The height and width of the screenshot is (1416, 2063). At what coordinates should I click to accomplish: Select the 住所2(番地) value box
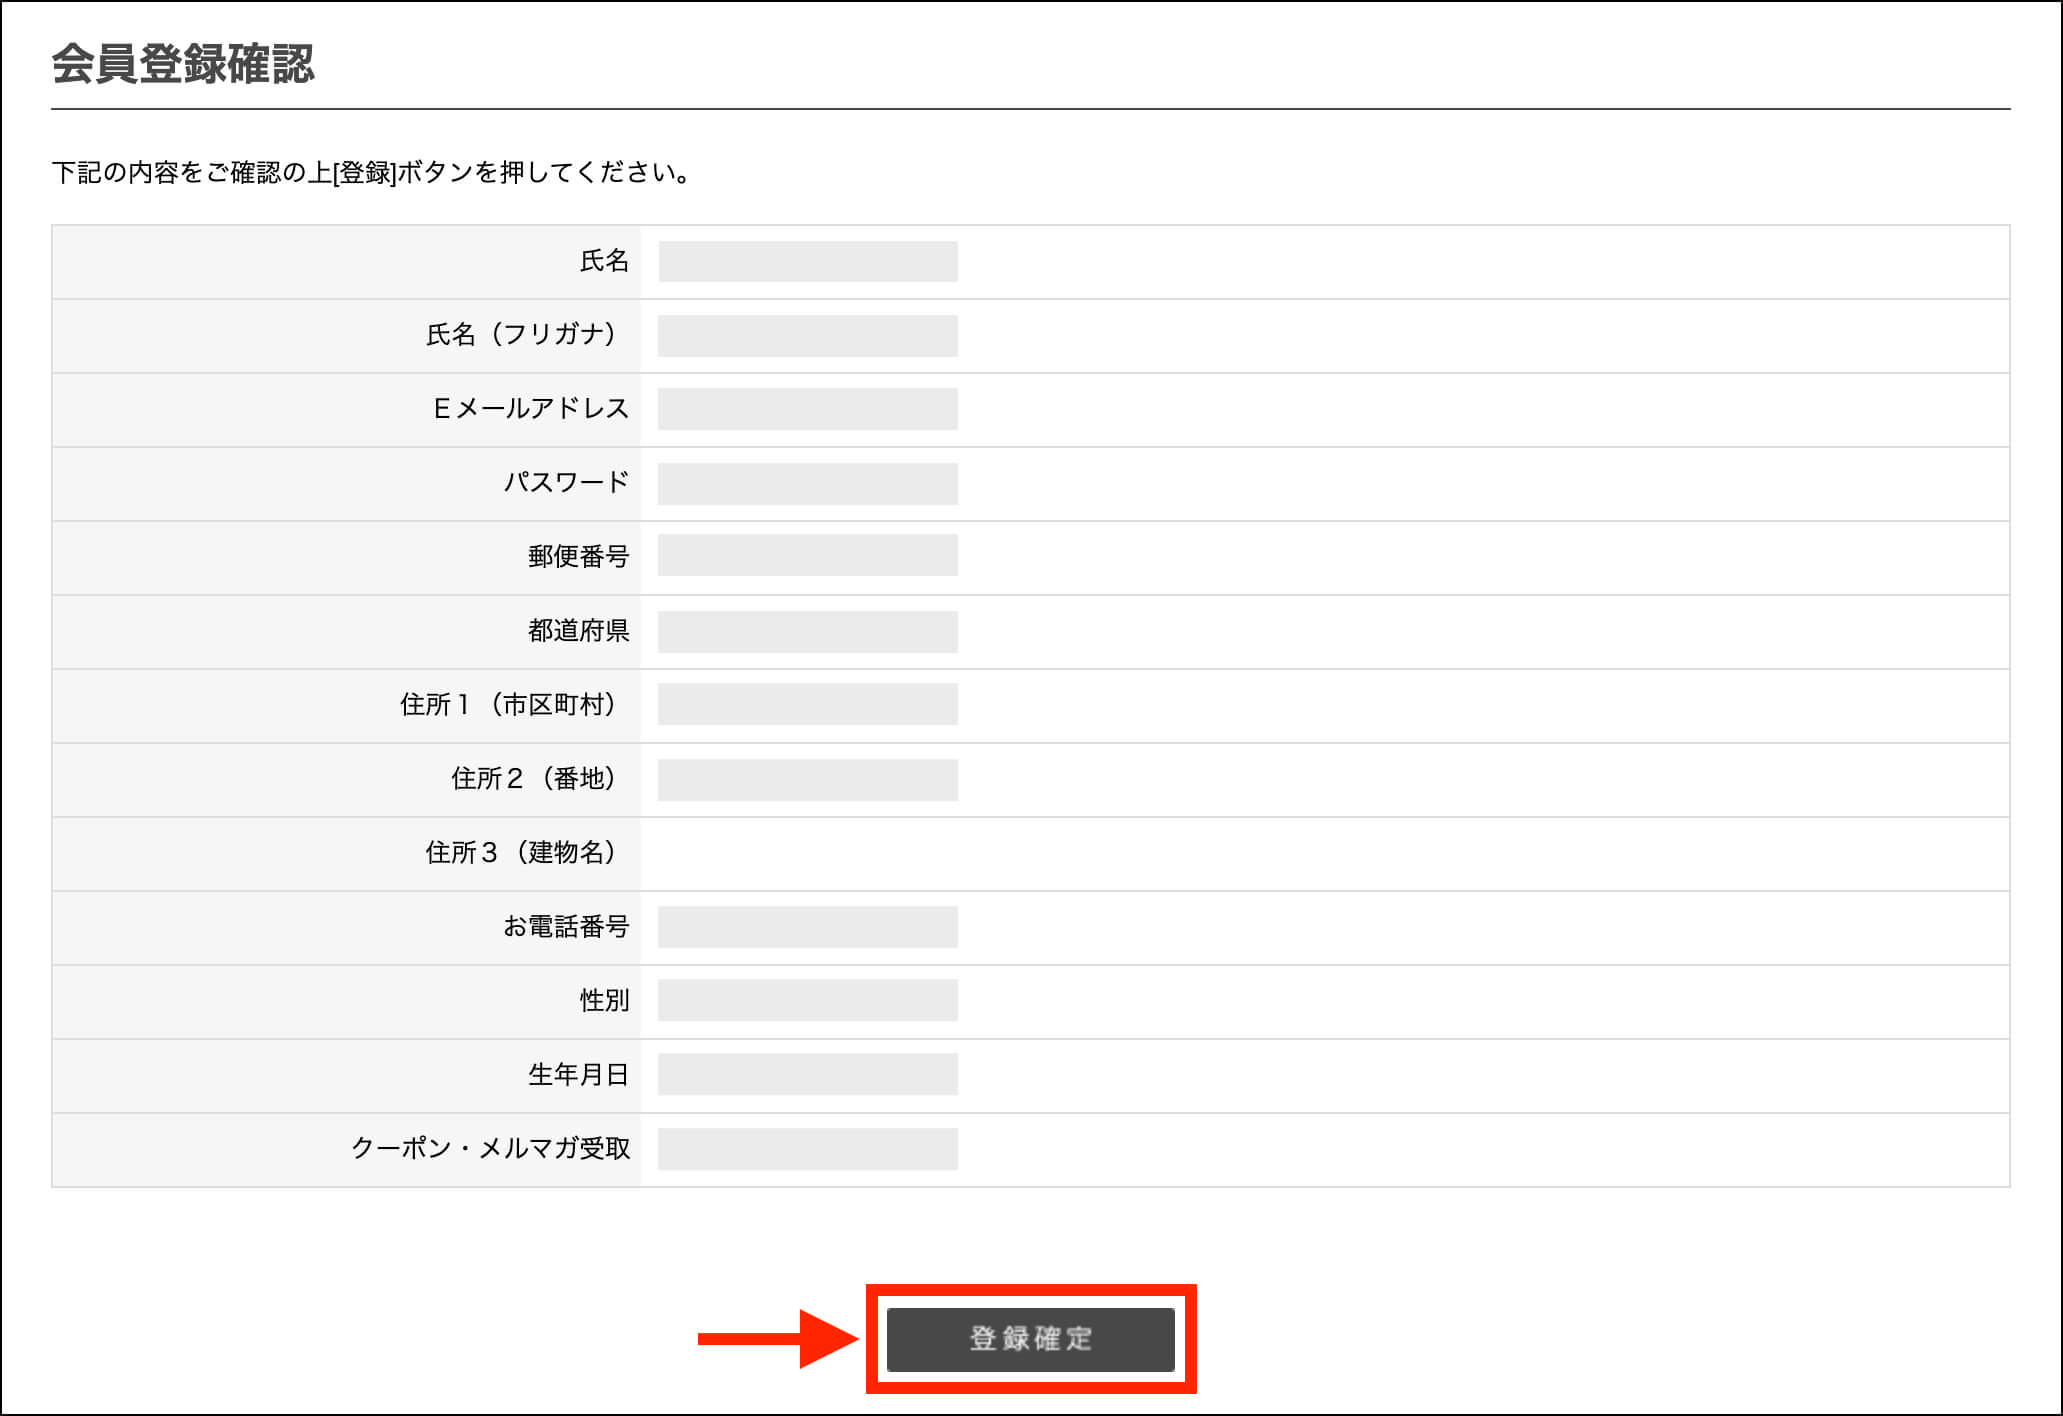pyautogui.click(x=807, y=779)
